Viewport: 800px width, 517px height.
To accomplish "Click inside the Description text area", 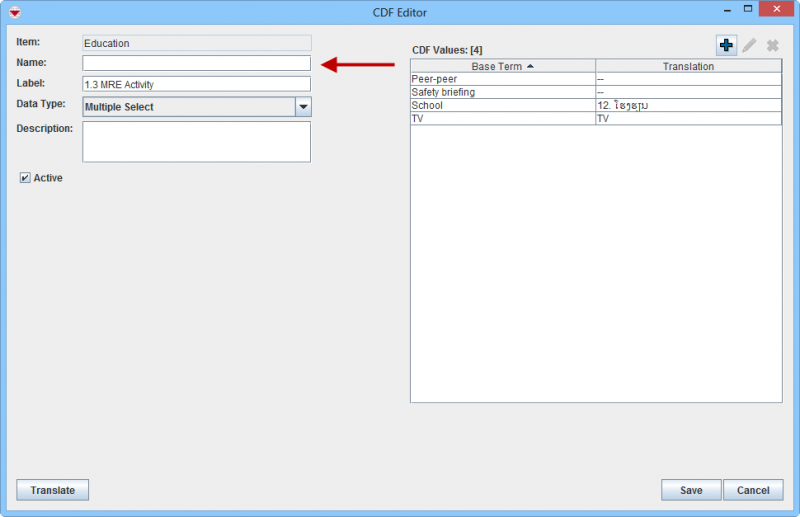I will coord(197,142).
